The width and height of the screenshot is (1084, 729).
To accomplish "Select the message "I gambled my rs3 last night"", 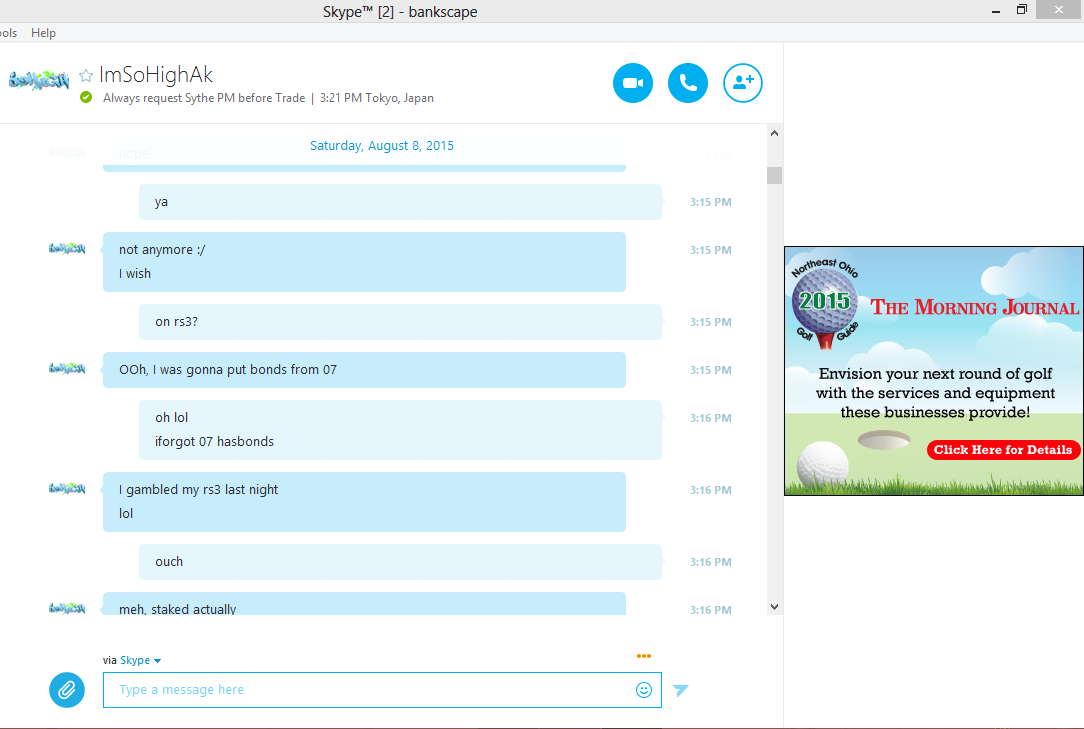I will tap(198, 490).
